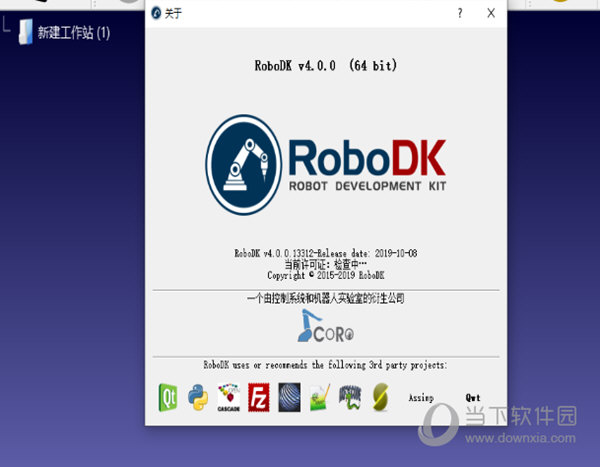This screenshot has width=600, height=467.
Task: Click the FileZilla red Fz icon
Action: (259, 397)
